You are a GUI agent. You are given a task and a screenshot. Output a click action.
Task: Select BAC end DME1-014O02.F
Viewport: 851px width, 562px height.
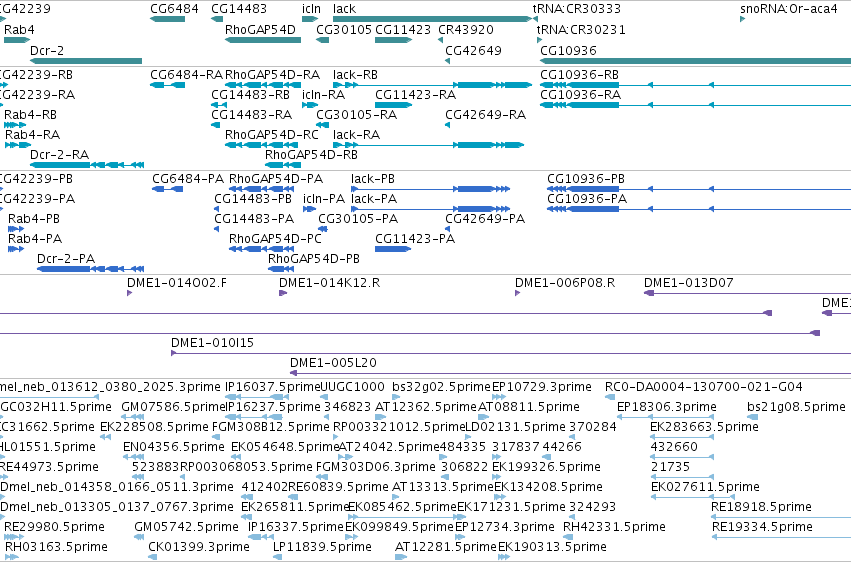click(129, 293)
